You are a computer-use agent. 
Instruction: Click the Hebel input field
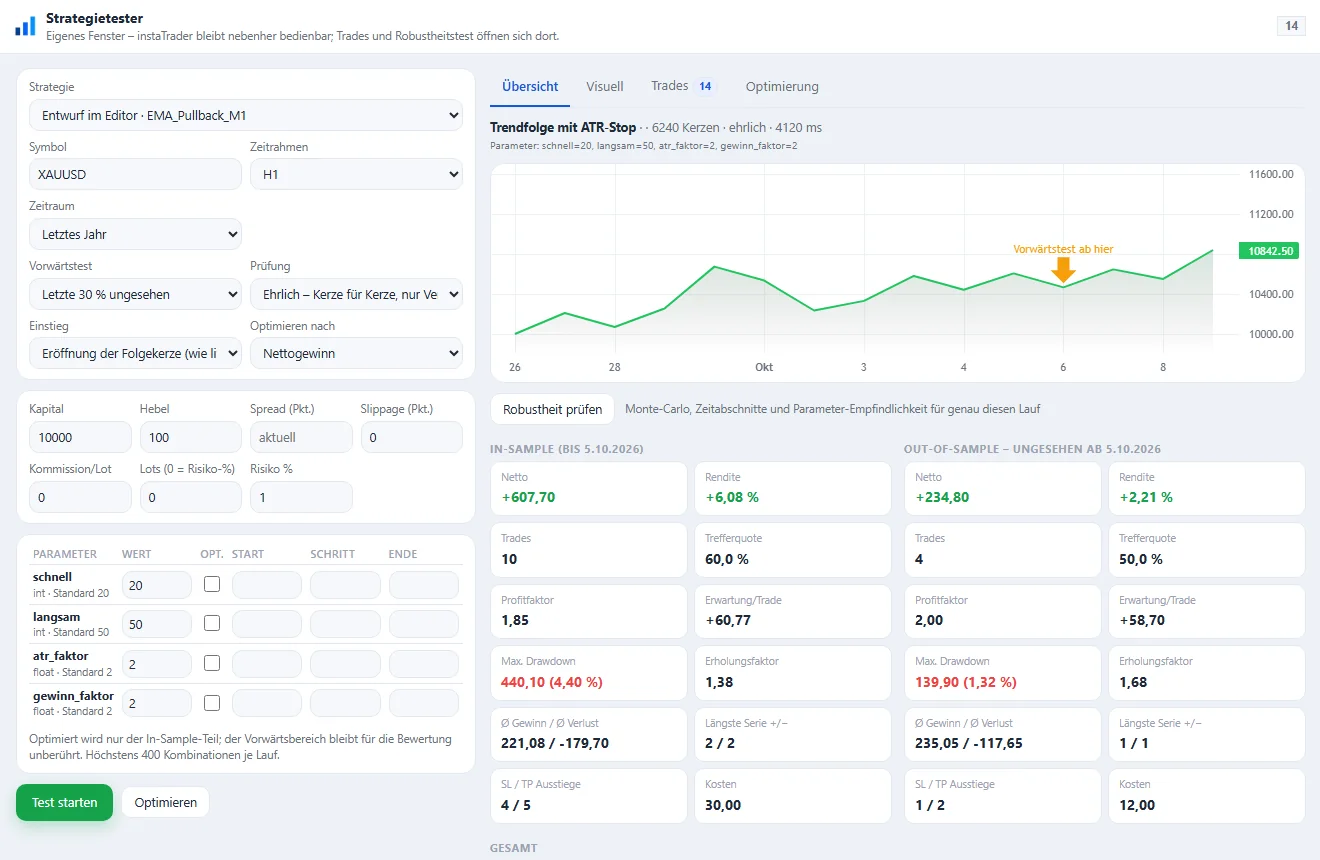pyautogui.click(x=191, y=437)
